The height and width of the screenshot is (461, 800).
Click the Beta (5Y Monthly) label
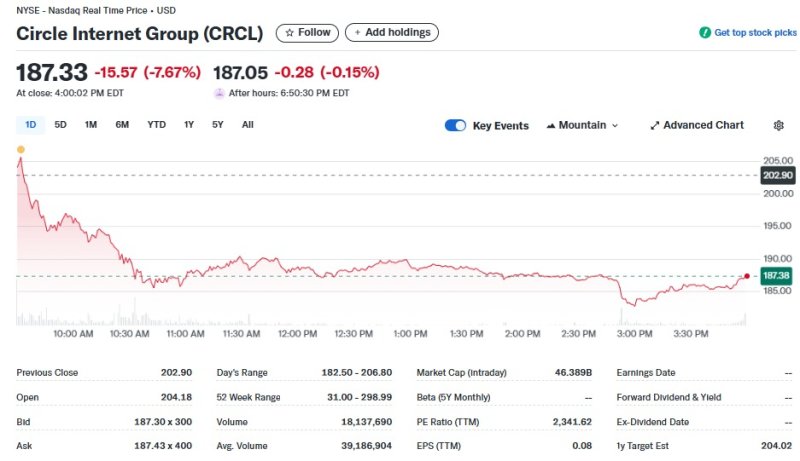coord(453,397)
